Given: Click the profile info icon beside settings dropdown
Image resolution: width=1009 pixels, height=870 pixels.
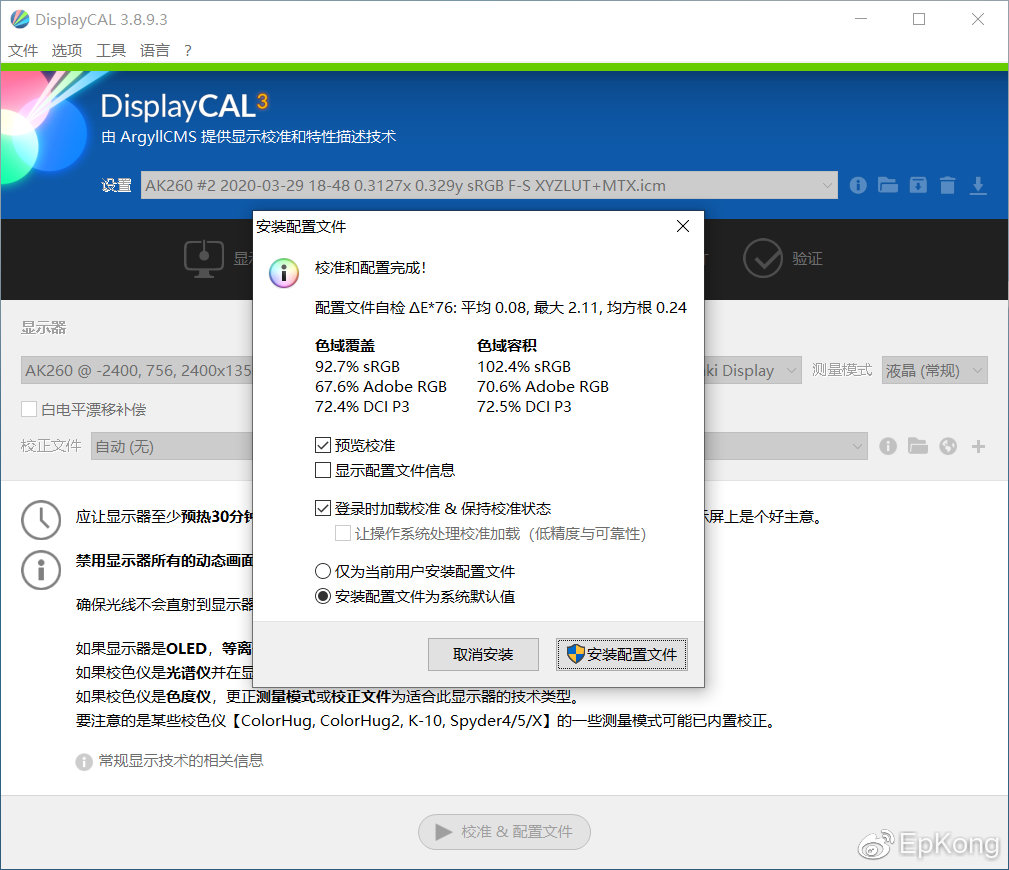Looking at the screenshot, I should coord(858,185).
